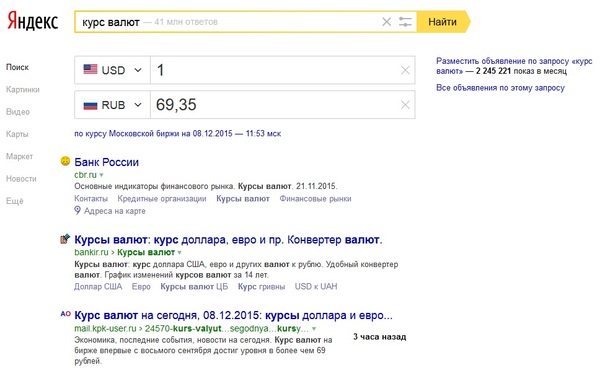Switch to the Картинки tab

click(23, 90)
